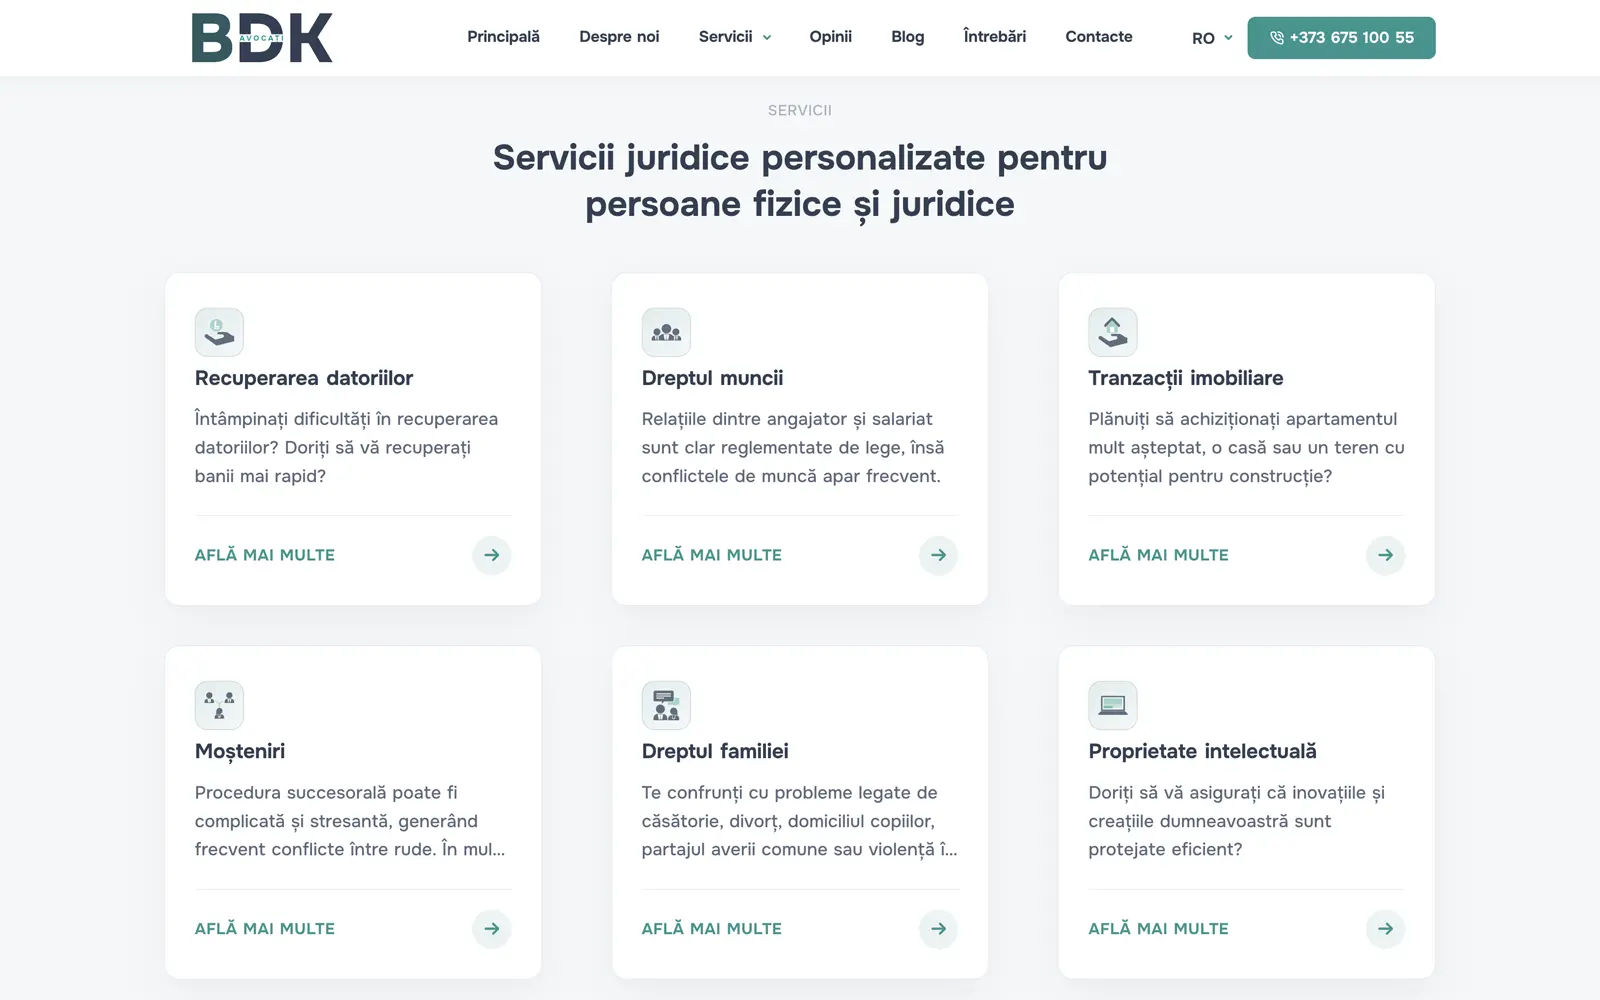Click the Servicii juridice personalizate heading
The width and height of the screenshot is (1600, 1000).
point(800,181)
